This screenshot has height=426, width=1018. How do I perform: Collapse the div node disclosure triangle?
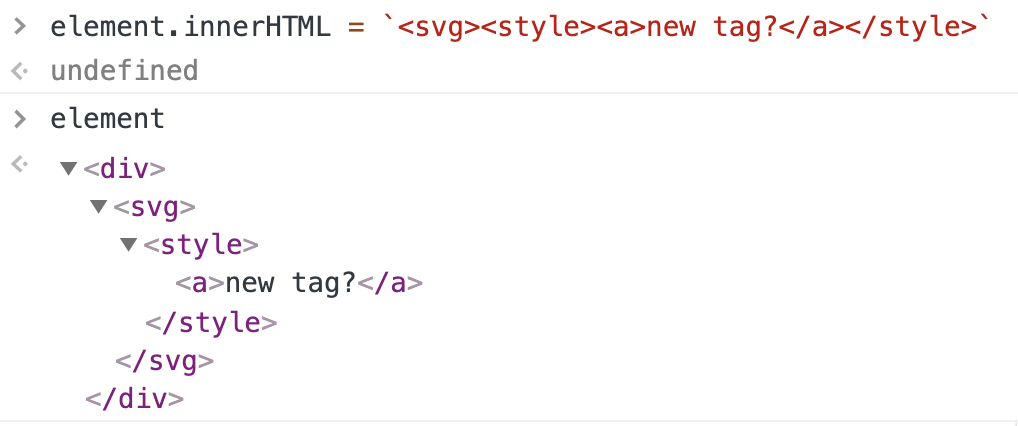68,168
